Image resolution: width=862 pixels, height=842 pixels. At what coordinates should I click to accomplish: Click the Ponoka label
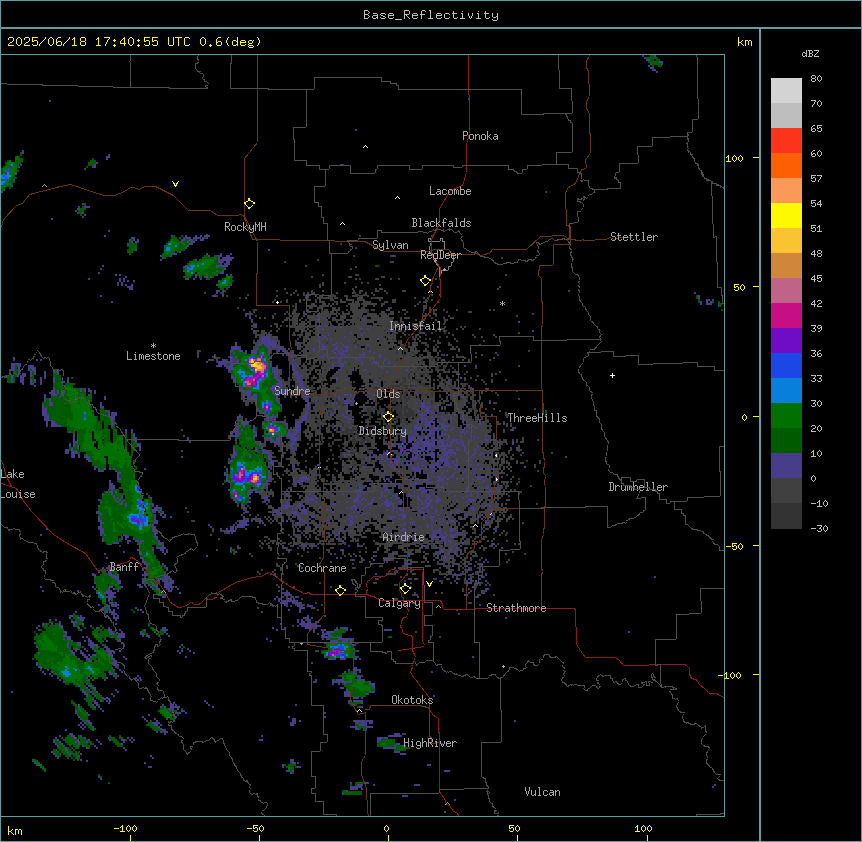(480, 136)
